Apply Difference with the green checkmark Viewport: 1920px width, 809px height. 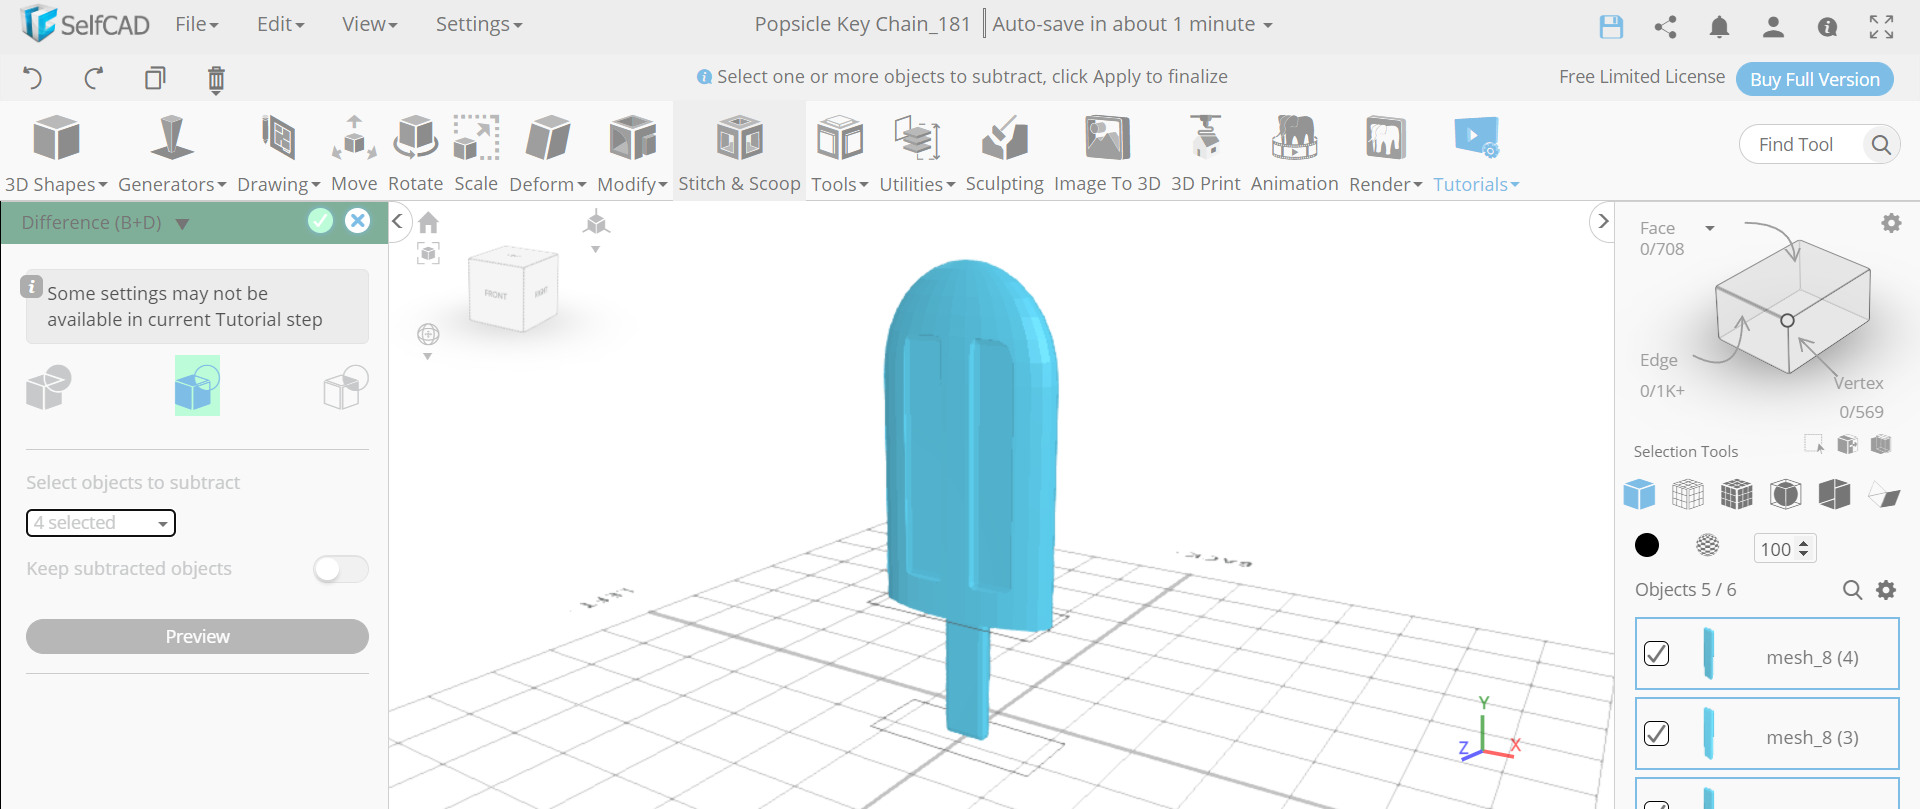(320, 221)
